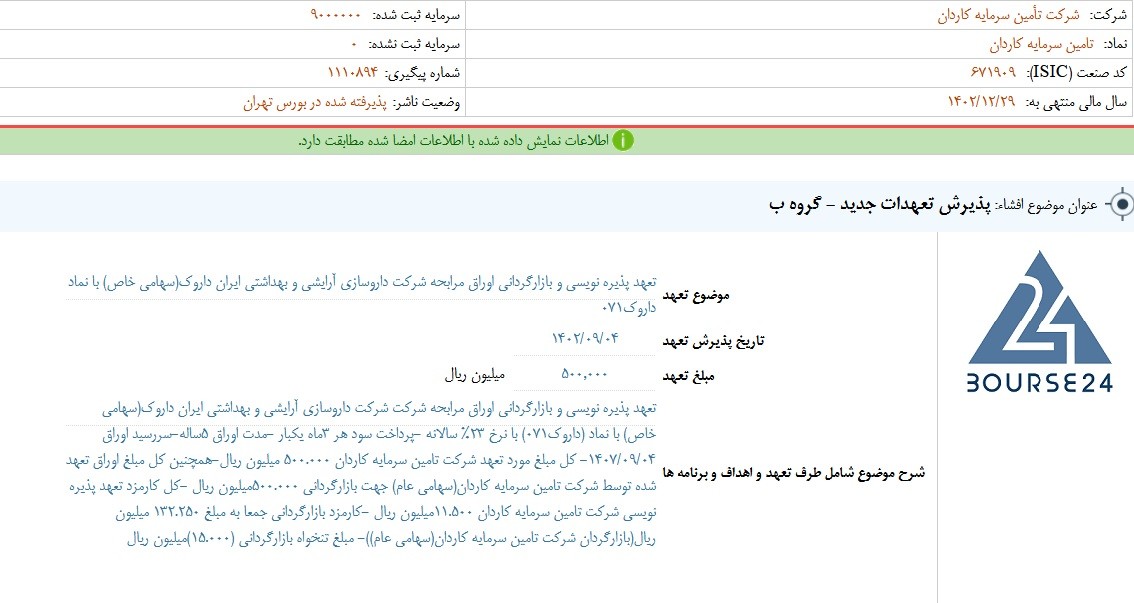Screen dimensions: 1134x603
Task: Select the registered capital value ۹۰۰۰۰۰۰
Action: pos(335,14)
